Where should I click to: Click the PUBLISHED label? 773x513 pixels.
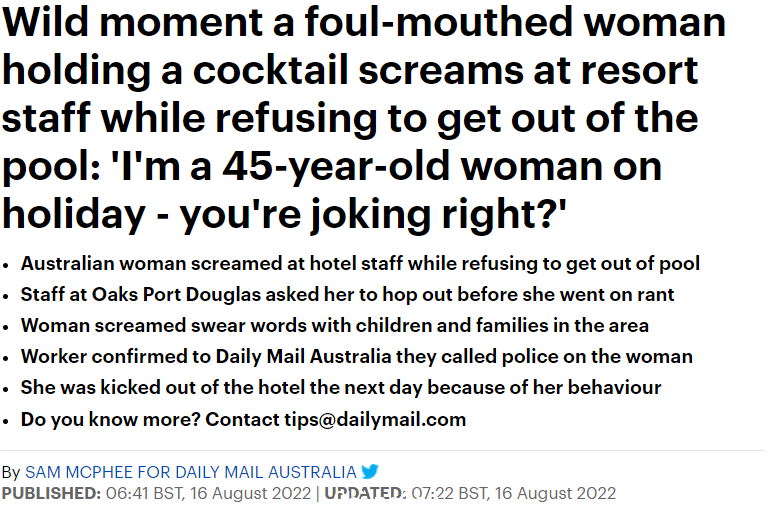tap(51, 493)
